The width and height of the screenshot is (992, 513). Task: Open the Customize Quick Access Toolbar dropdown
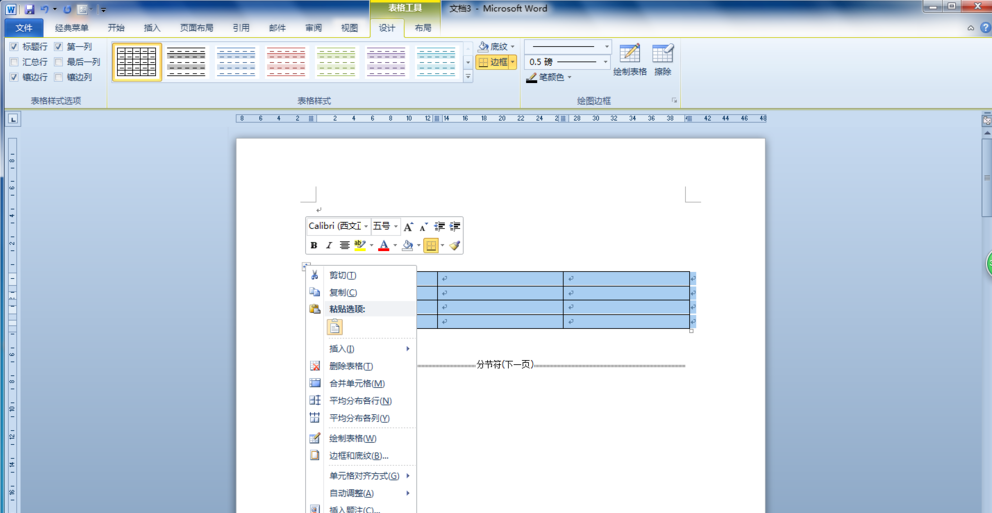tap(104, 9)
